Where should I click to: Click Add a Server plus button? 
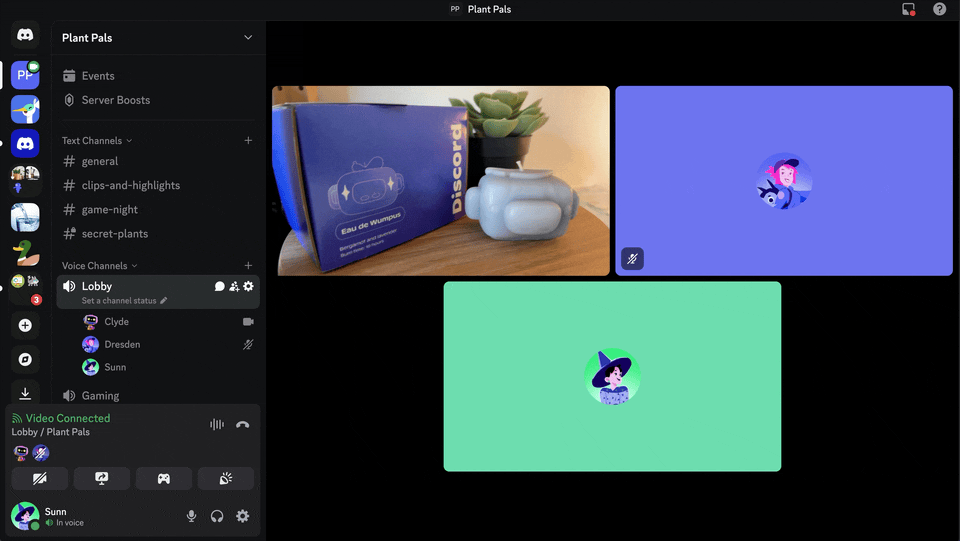(x=25, y=325)
